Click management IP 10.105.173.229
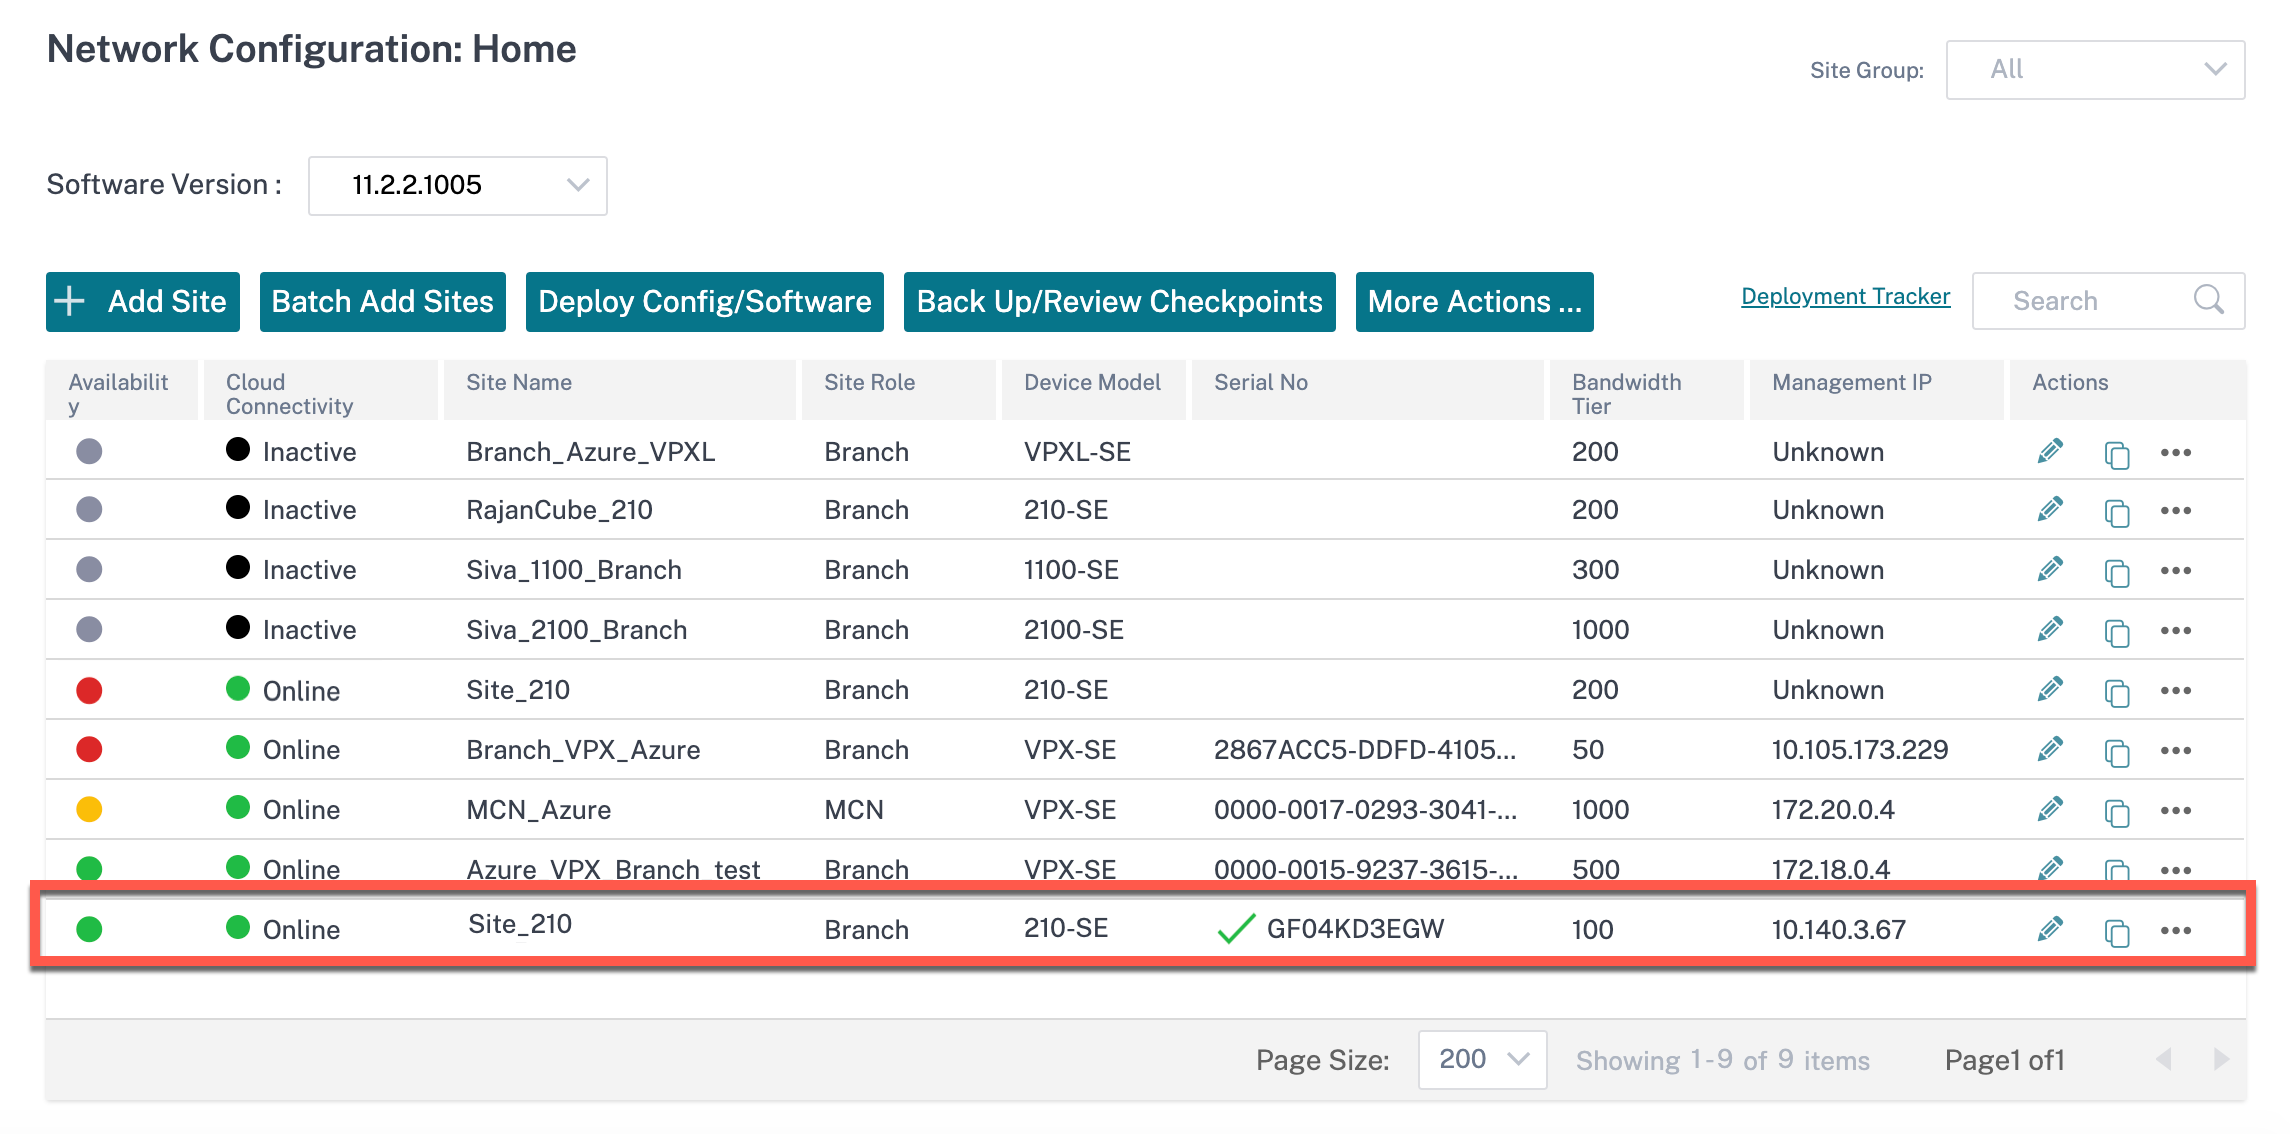Image resolution: width=2290 pixels, height=1134 pixels. pyautogui.click(x=1860, y=750)
